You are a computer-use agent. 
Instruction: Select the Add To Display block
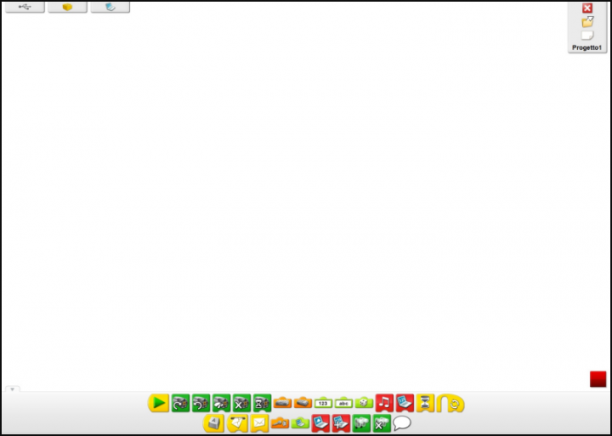click(x=341, y=424)
